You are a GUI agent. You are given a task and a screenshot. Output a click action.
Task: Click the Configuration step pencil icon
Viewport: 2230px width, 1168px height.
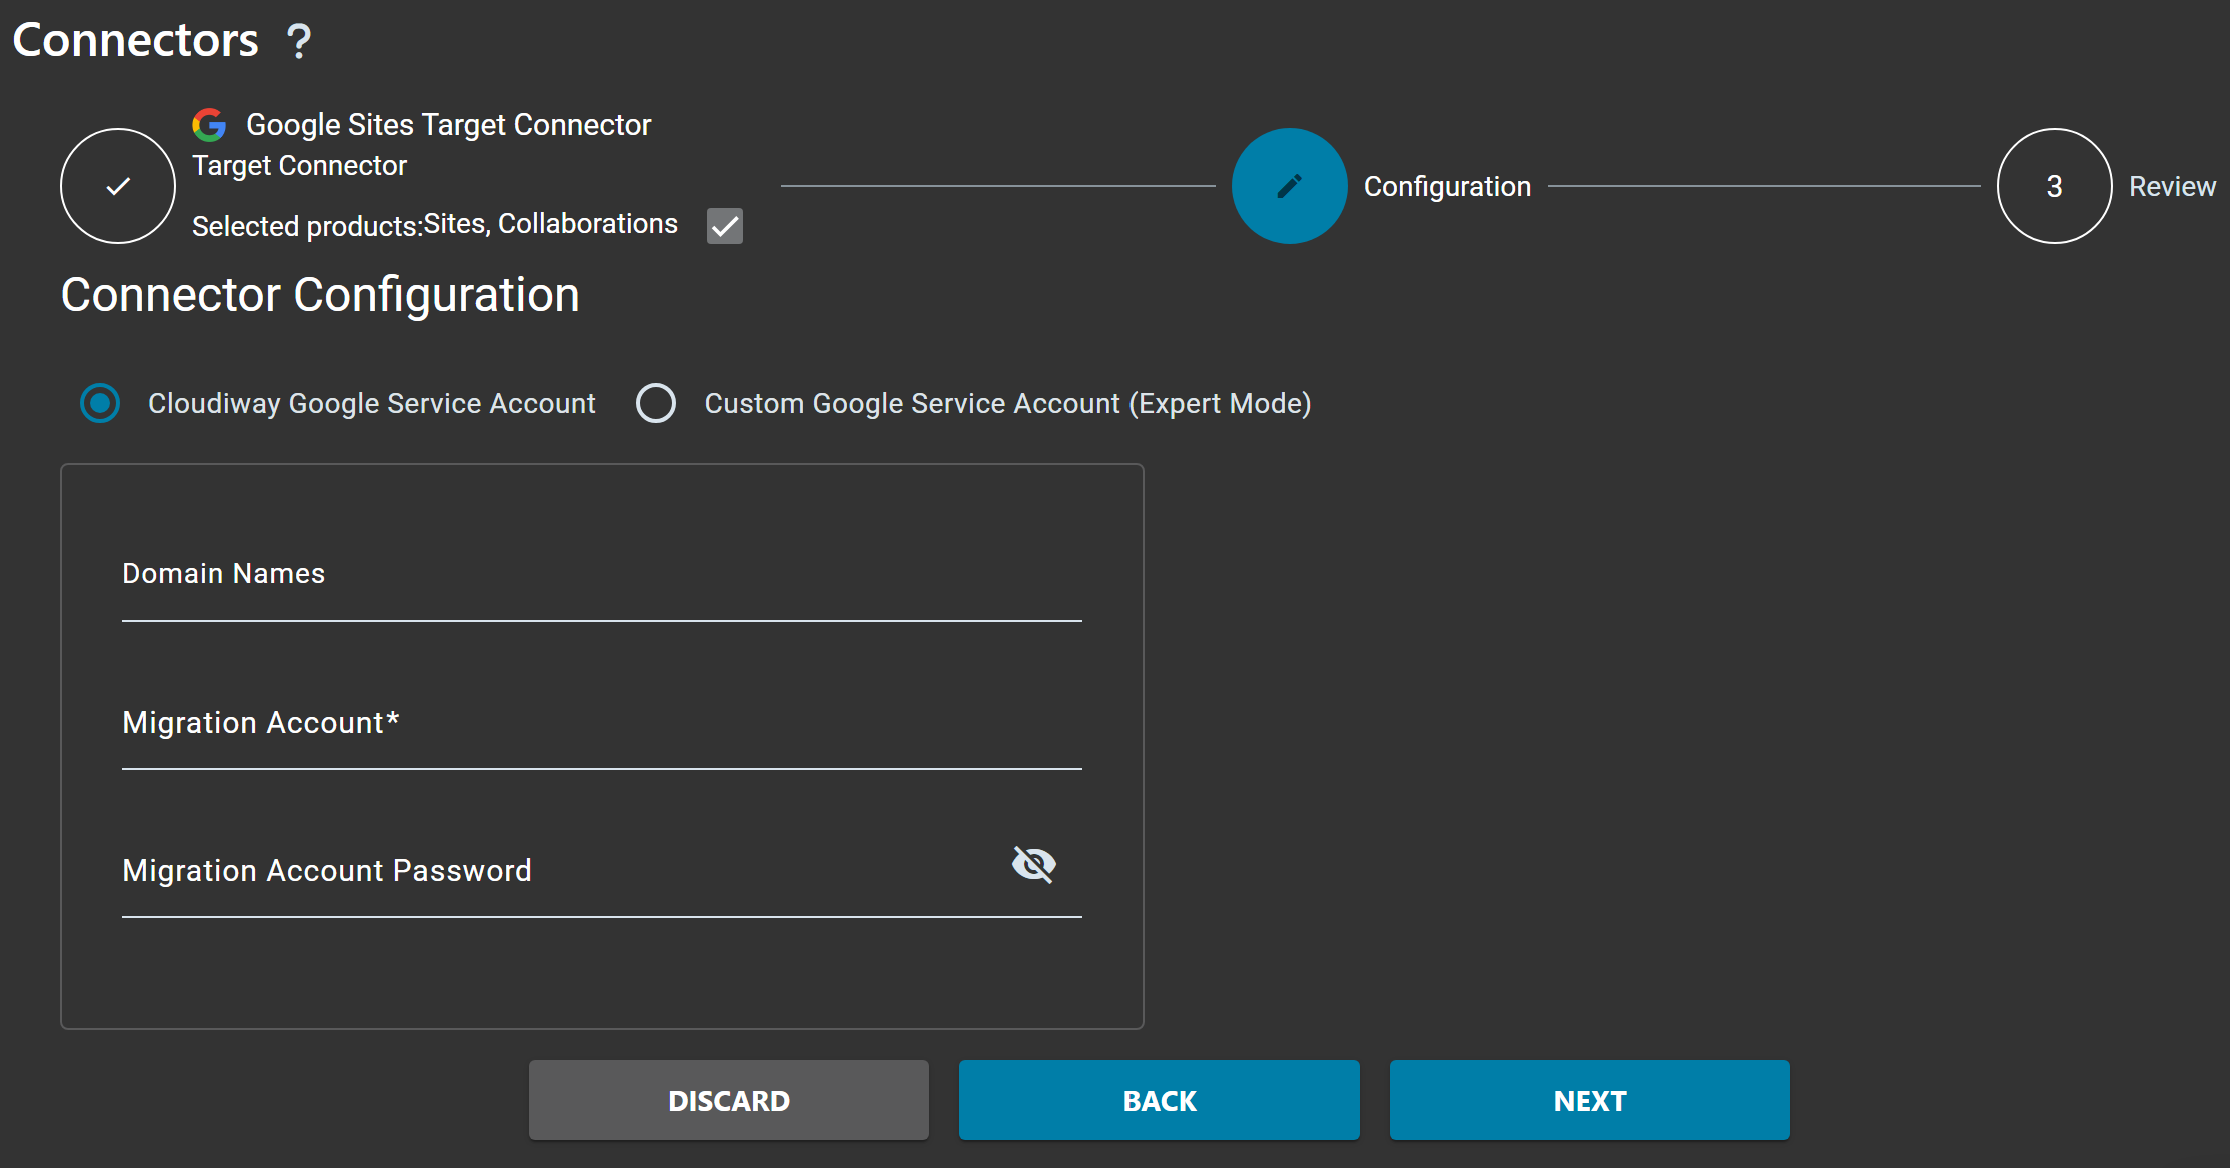[1289, 186]
